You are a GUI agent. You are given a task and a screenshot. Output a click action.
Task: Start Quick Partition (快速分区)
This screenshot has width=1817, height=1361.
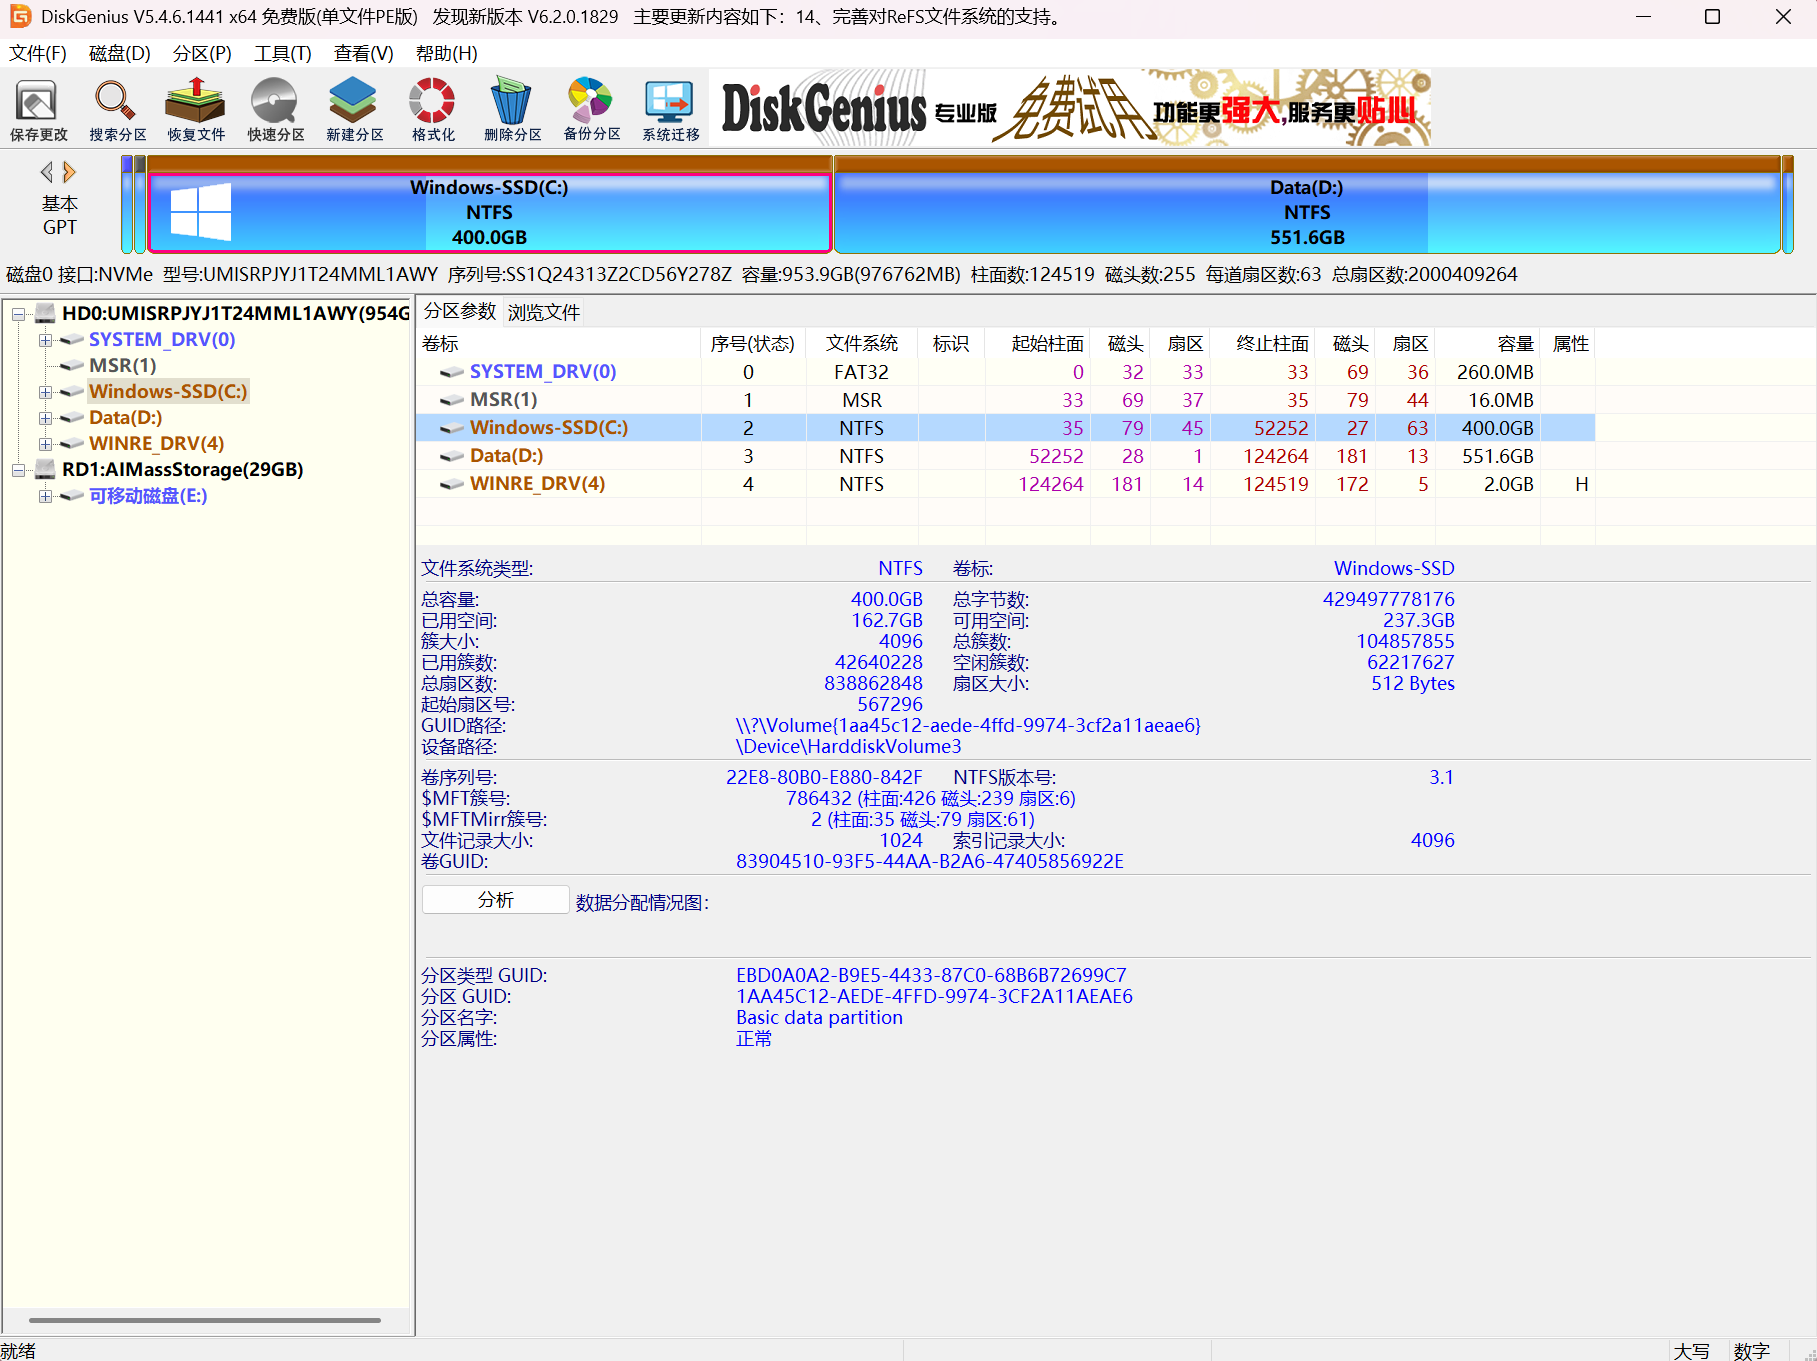275,109
